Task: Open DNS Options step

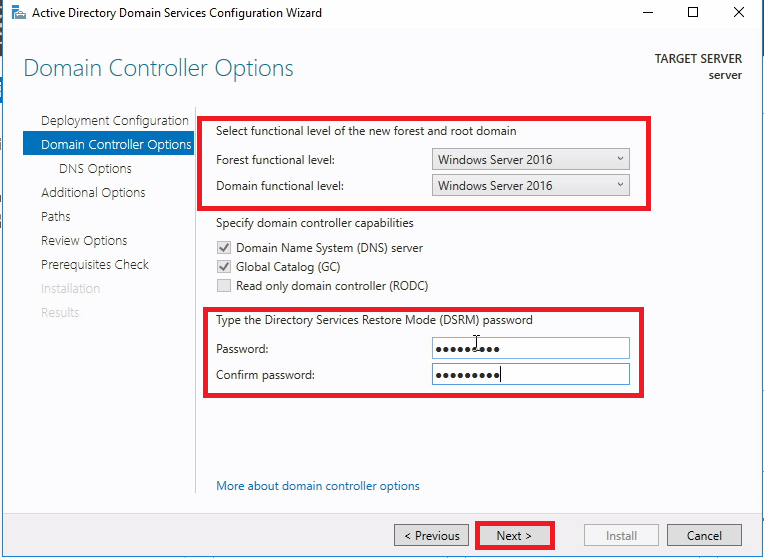Action: click(95, 169)
